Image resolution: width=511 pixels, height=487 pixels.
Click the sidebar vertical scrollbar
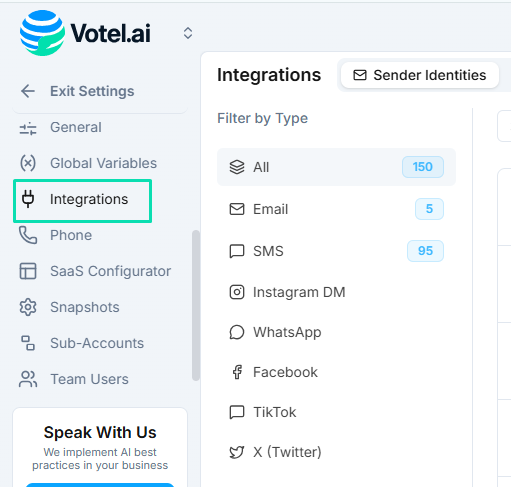coord(196,305)
